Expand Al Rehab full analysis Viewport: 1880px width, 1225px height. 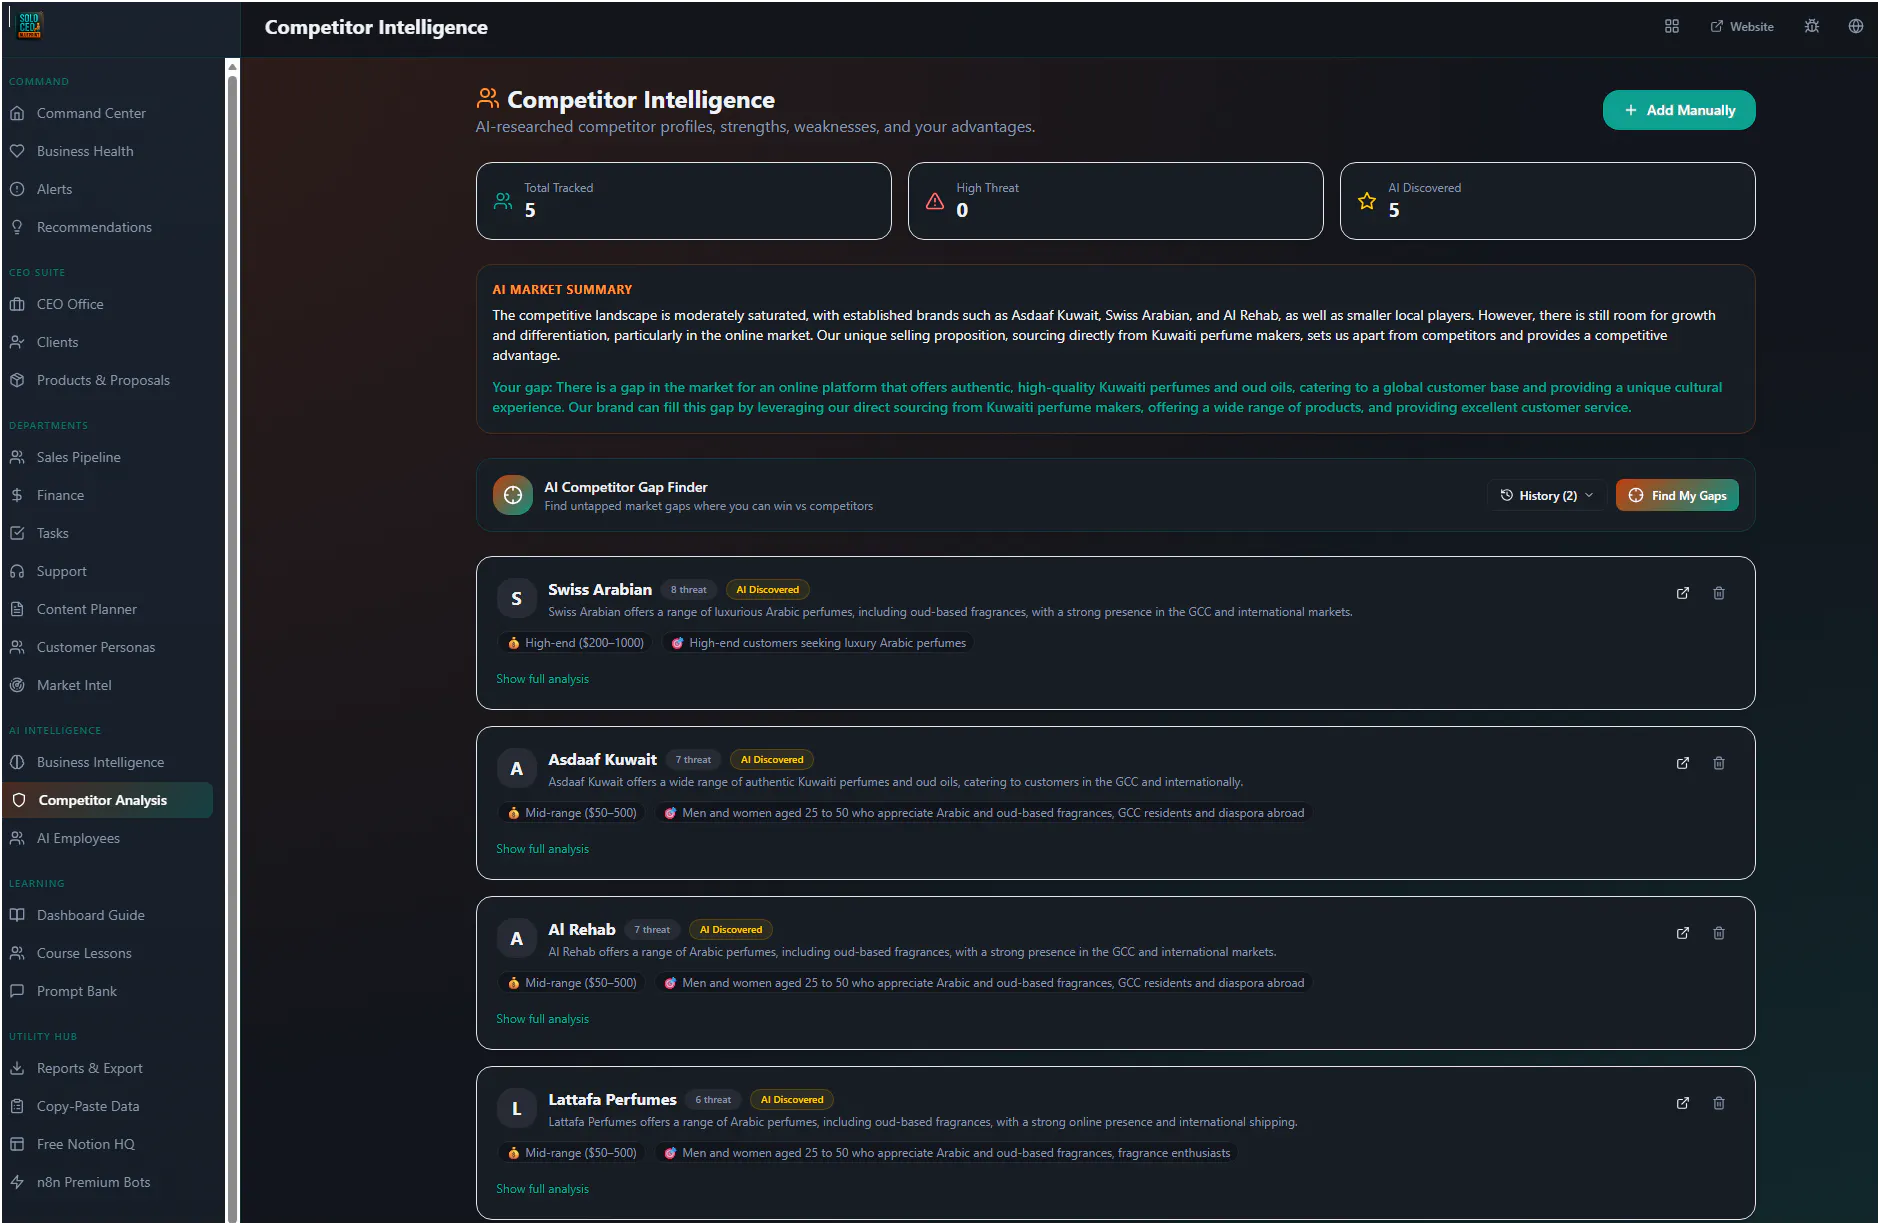[x=542, y=1019]
